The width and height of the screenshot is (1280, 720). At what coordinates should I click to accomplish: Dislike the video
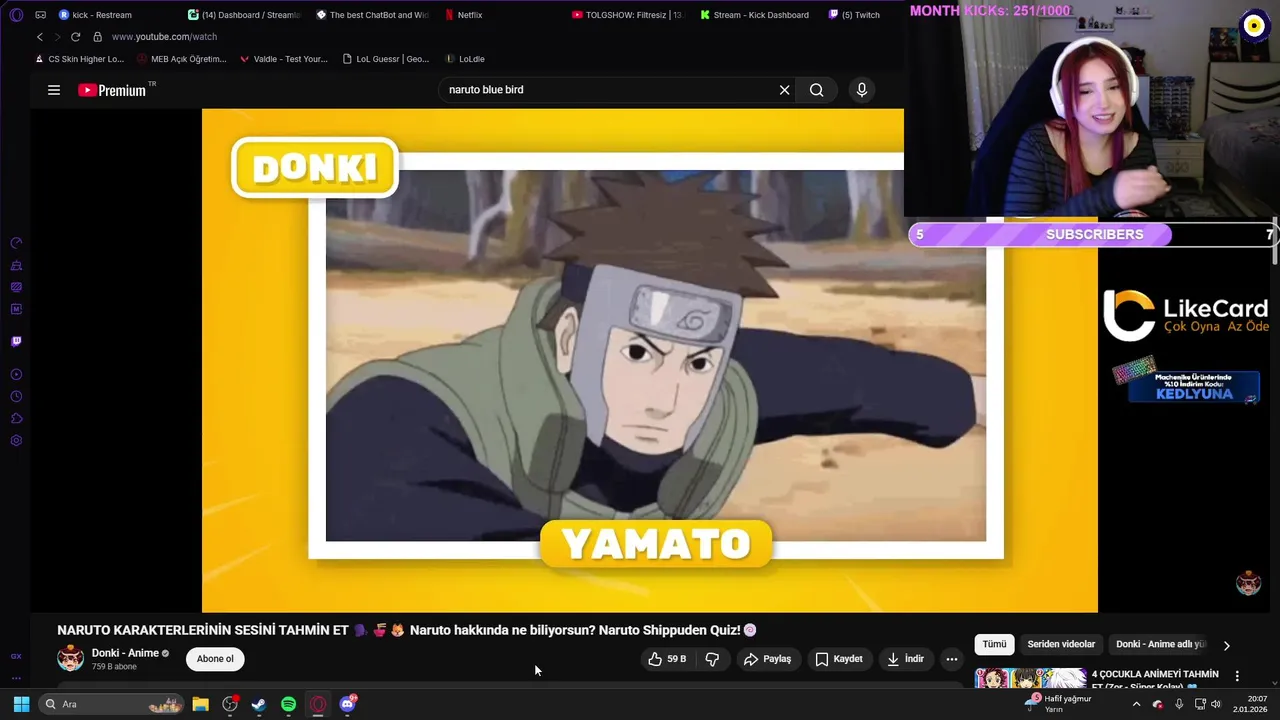(x=712, y=659)
